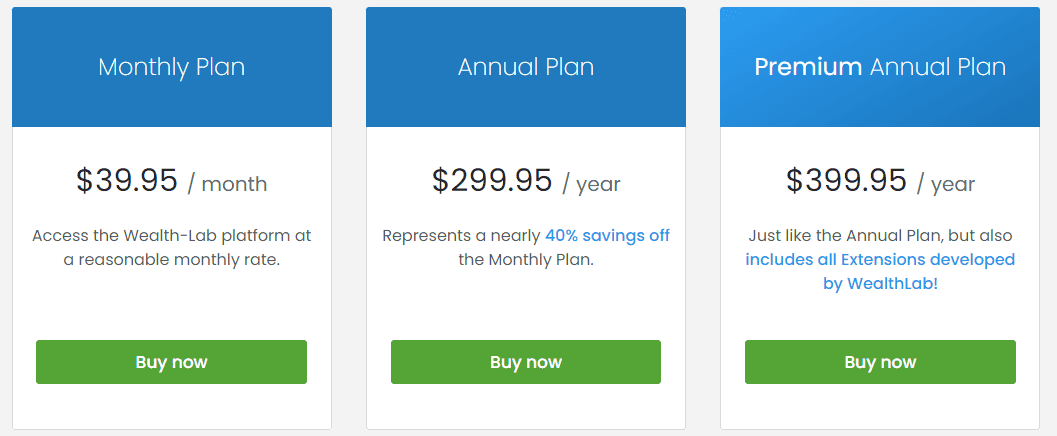Viewport: 1057px width, 436px height.
Task: Follow the includes all Extensions link
Action: pos(880,260)
